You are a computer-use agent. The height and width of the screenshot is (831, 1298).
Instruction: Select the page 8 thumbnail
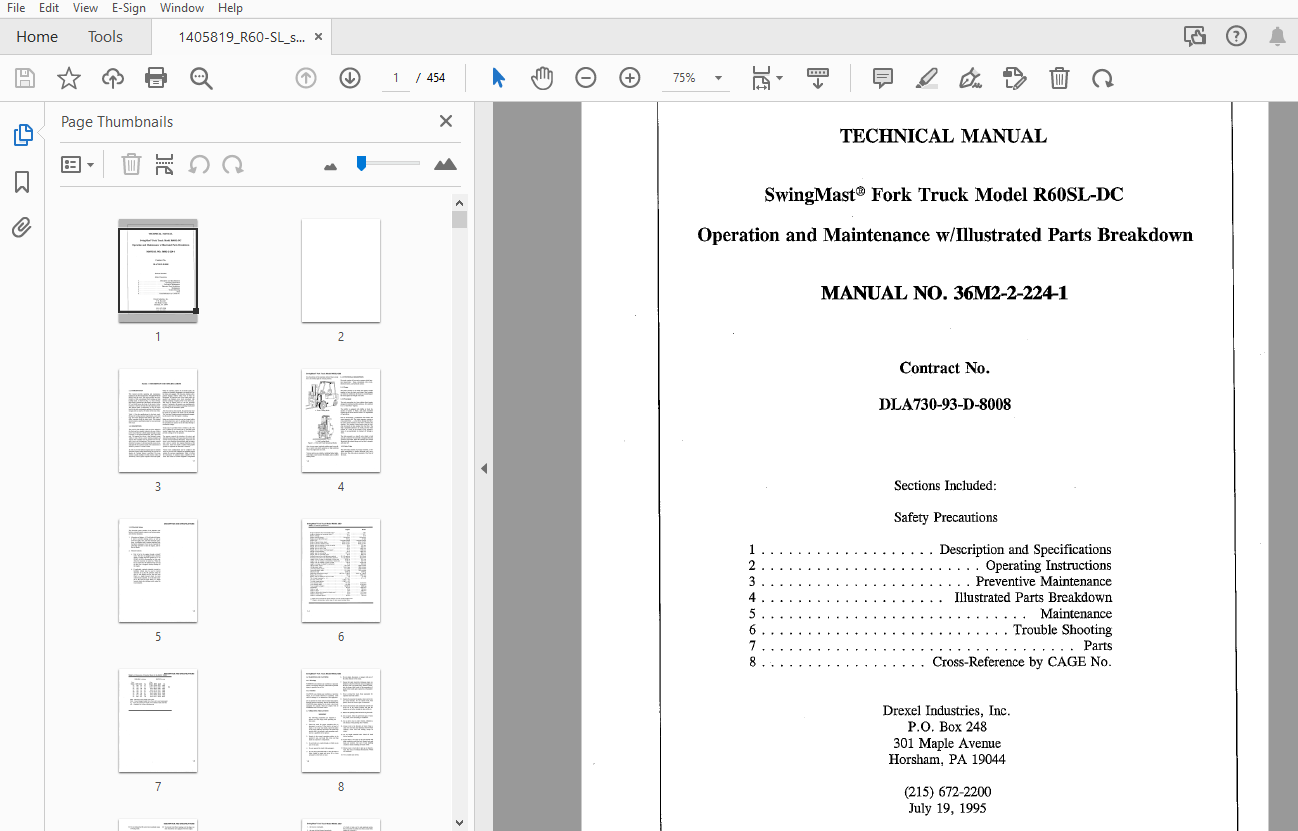pyautogui.click(x=341, y=720)
